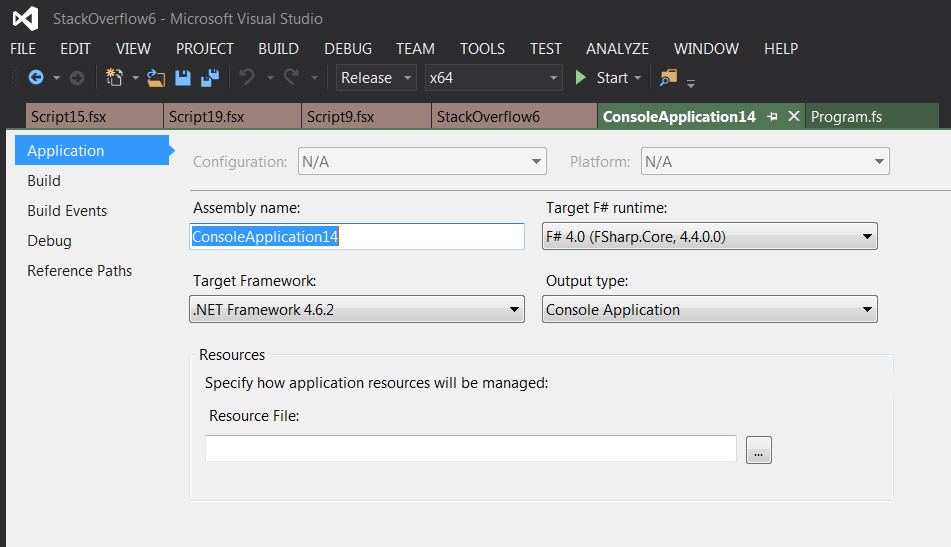Pin the ConsoleApplication14 tab
This screenshot has width=951, height=547.
772,117
